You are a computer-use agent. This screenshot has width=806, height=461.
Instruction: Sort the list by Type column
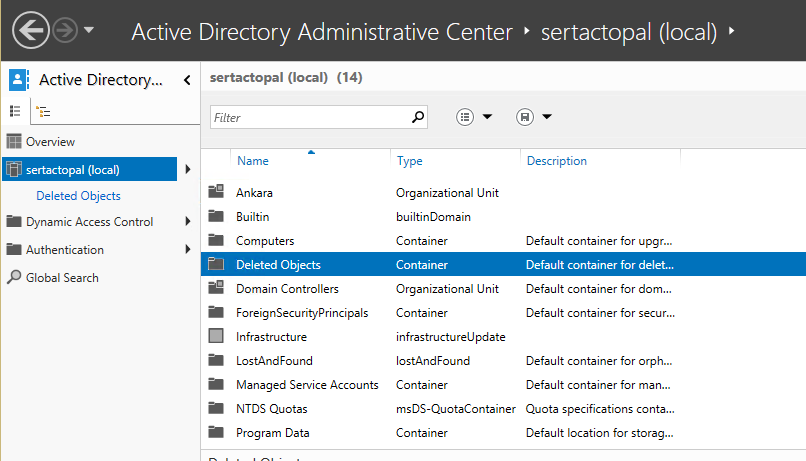410,161
